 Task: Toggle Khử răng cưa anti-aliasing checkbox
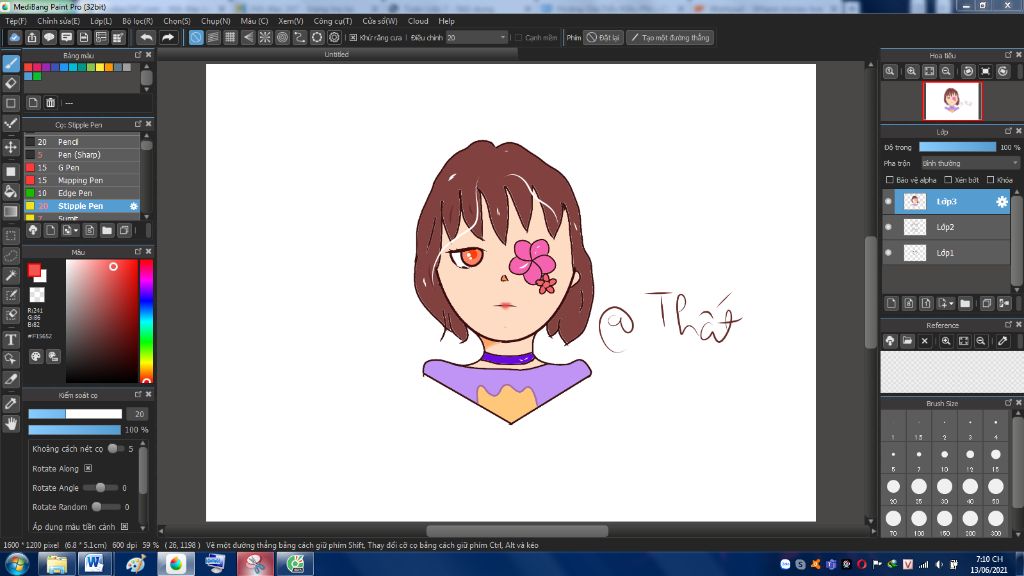pyautogui.click(x=353, y=37)
